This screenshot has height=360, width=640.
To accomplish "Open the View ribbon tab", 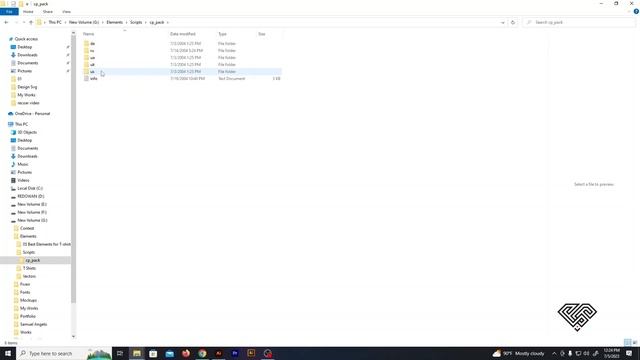I will (x=66, y=12).
